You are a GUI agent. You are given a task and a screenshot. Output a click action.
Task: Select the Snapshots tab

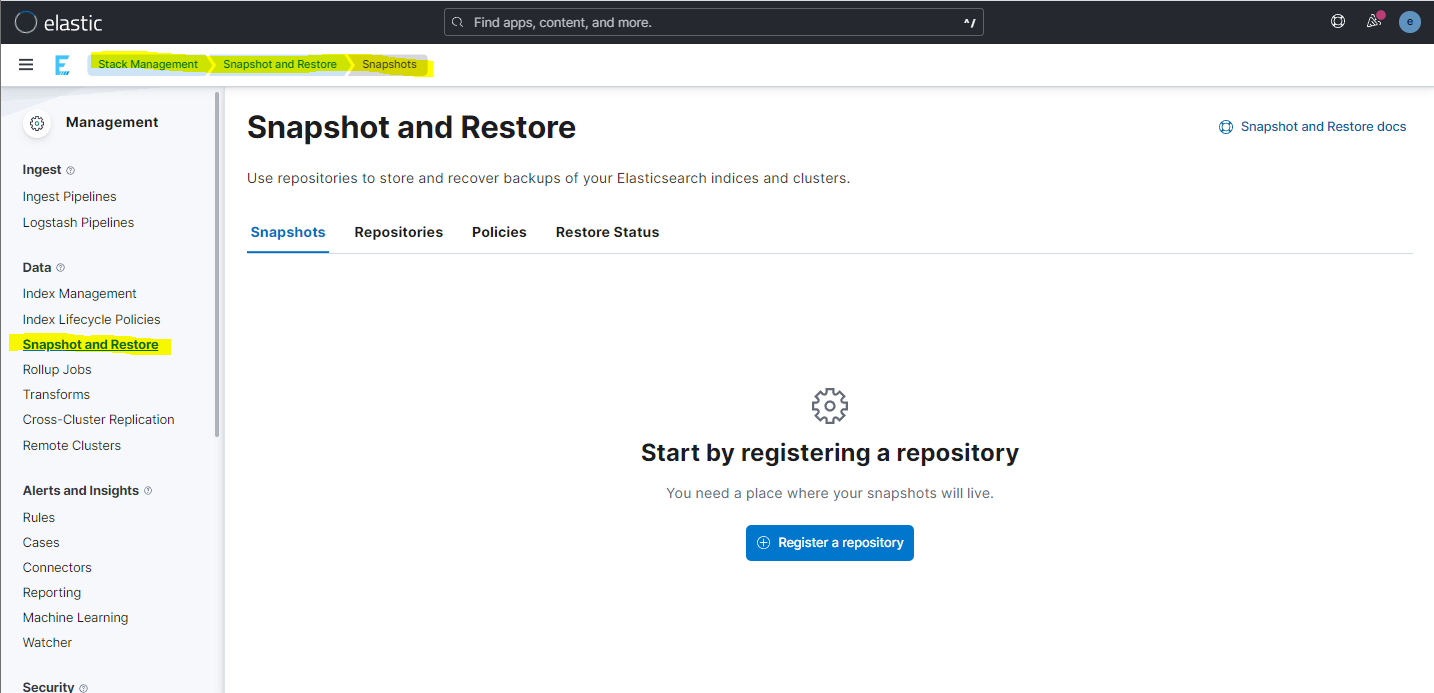288,232
